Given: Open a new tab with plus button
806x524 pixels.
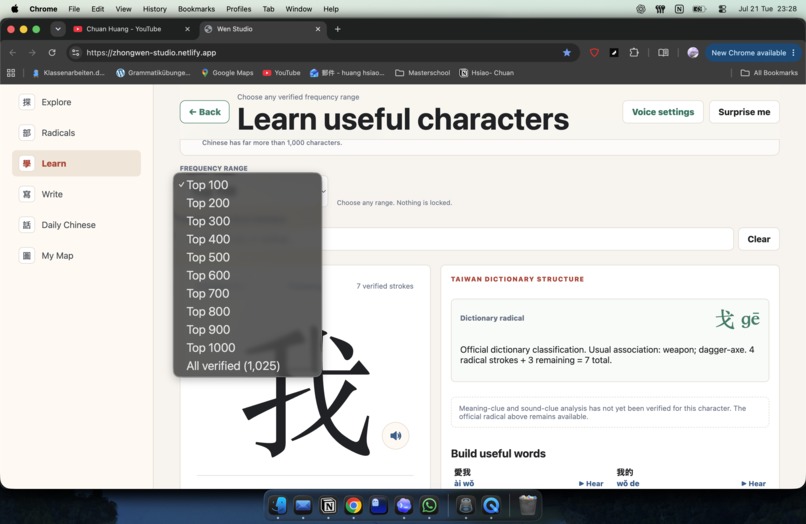Looking at the screenshot, I should click(337, 29).
